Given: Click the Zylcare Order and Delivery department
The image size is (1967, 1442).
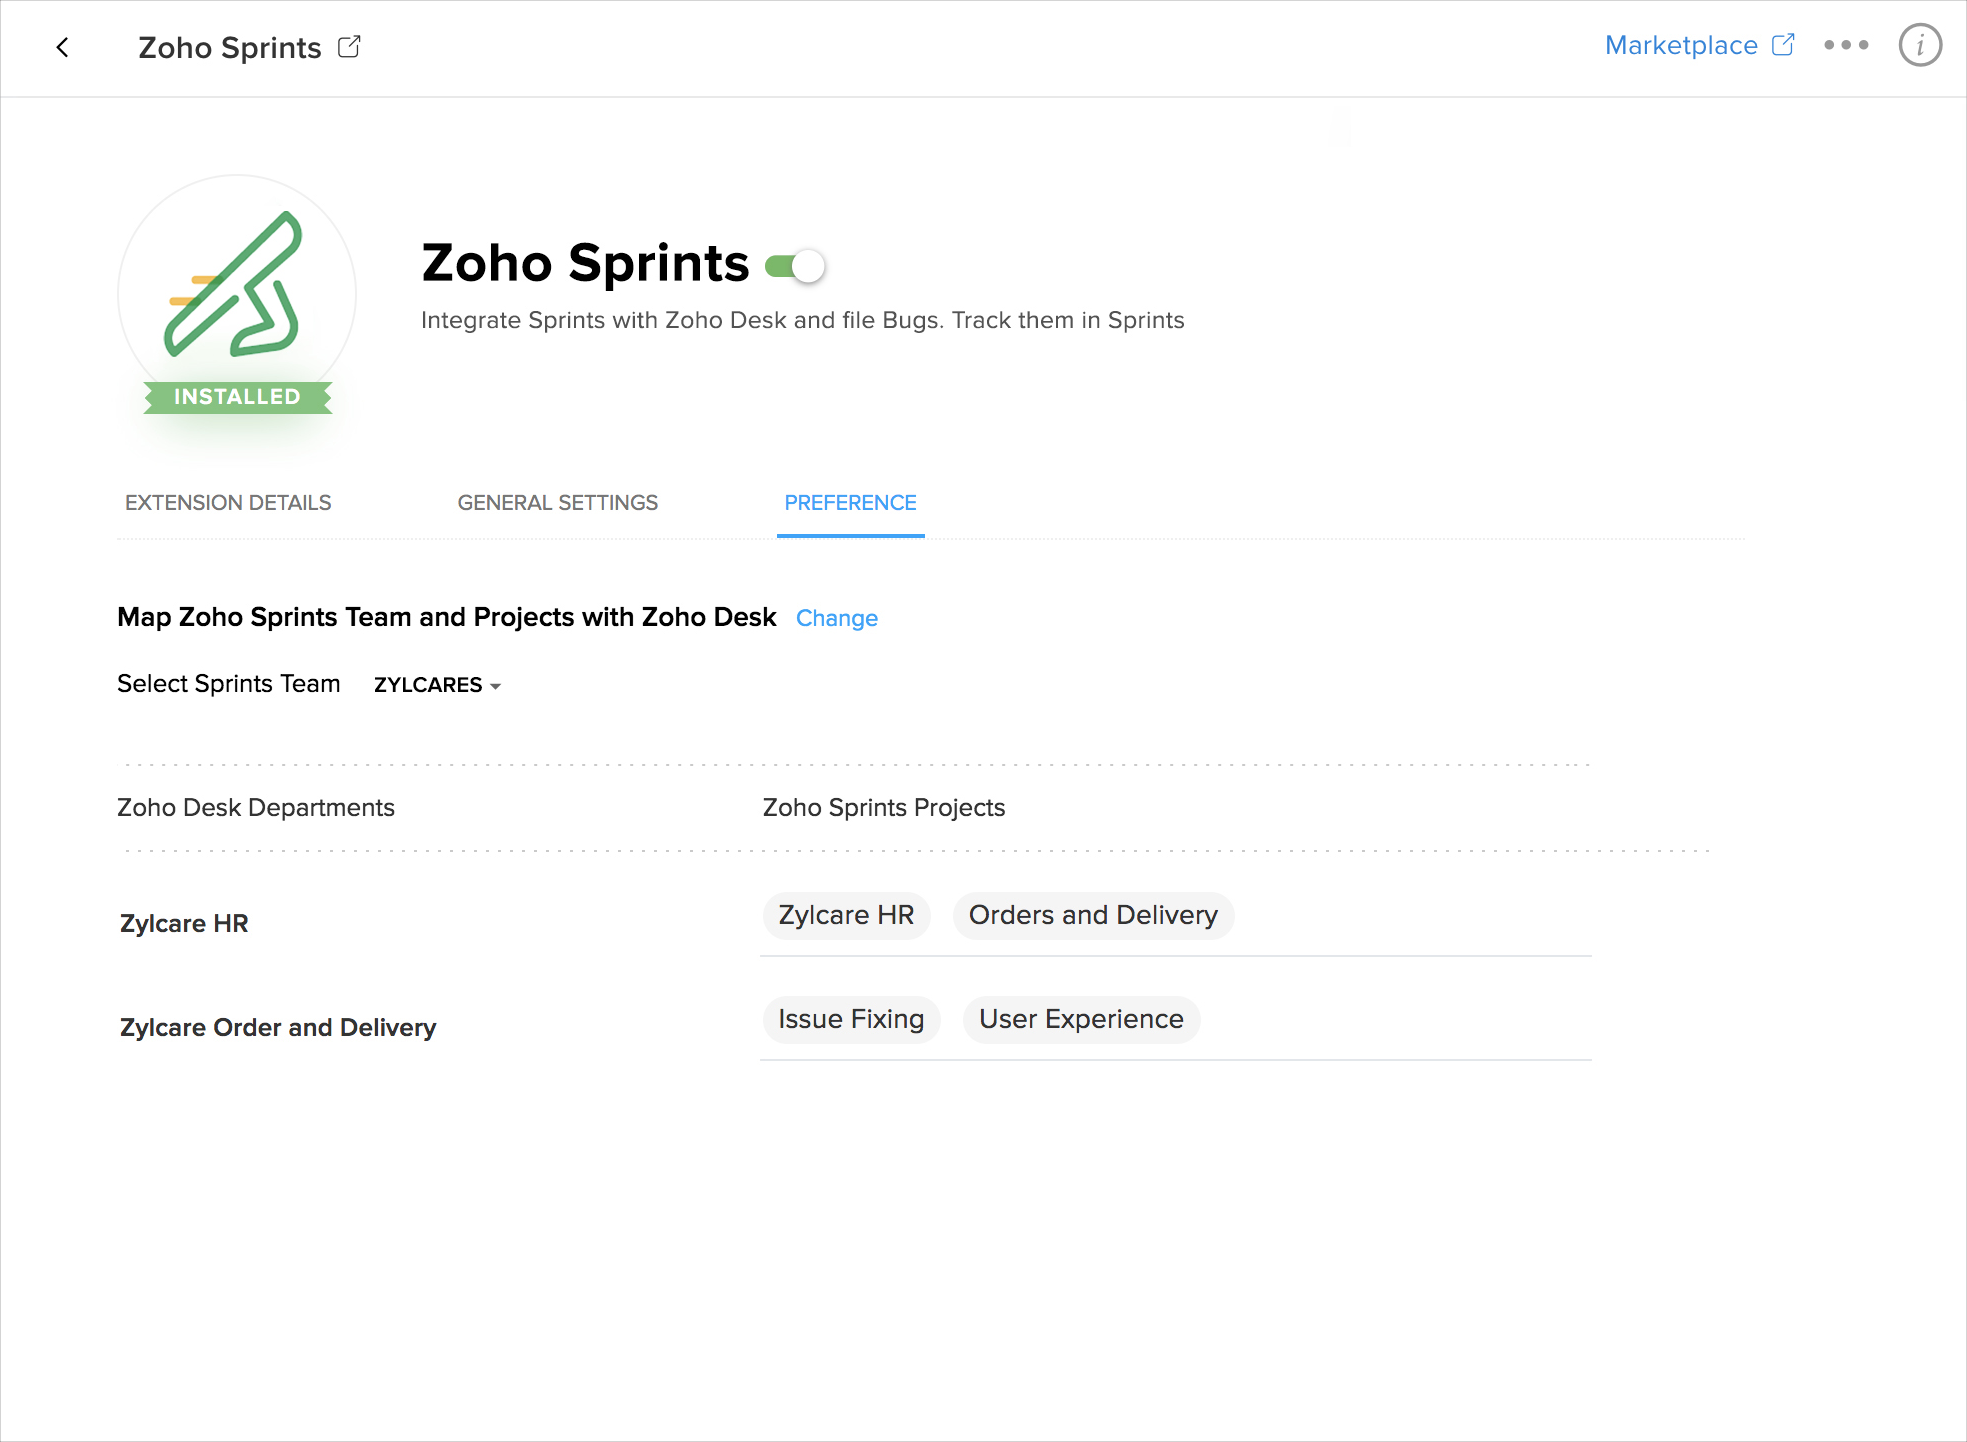Looking at the screenshot, I should [278, 1028].
